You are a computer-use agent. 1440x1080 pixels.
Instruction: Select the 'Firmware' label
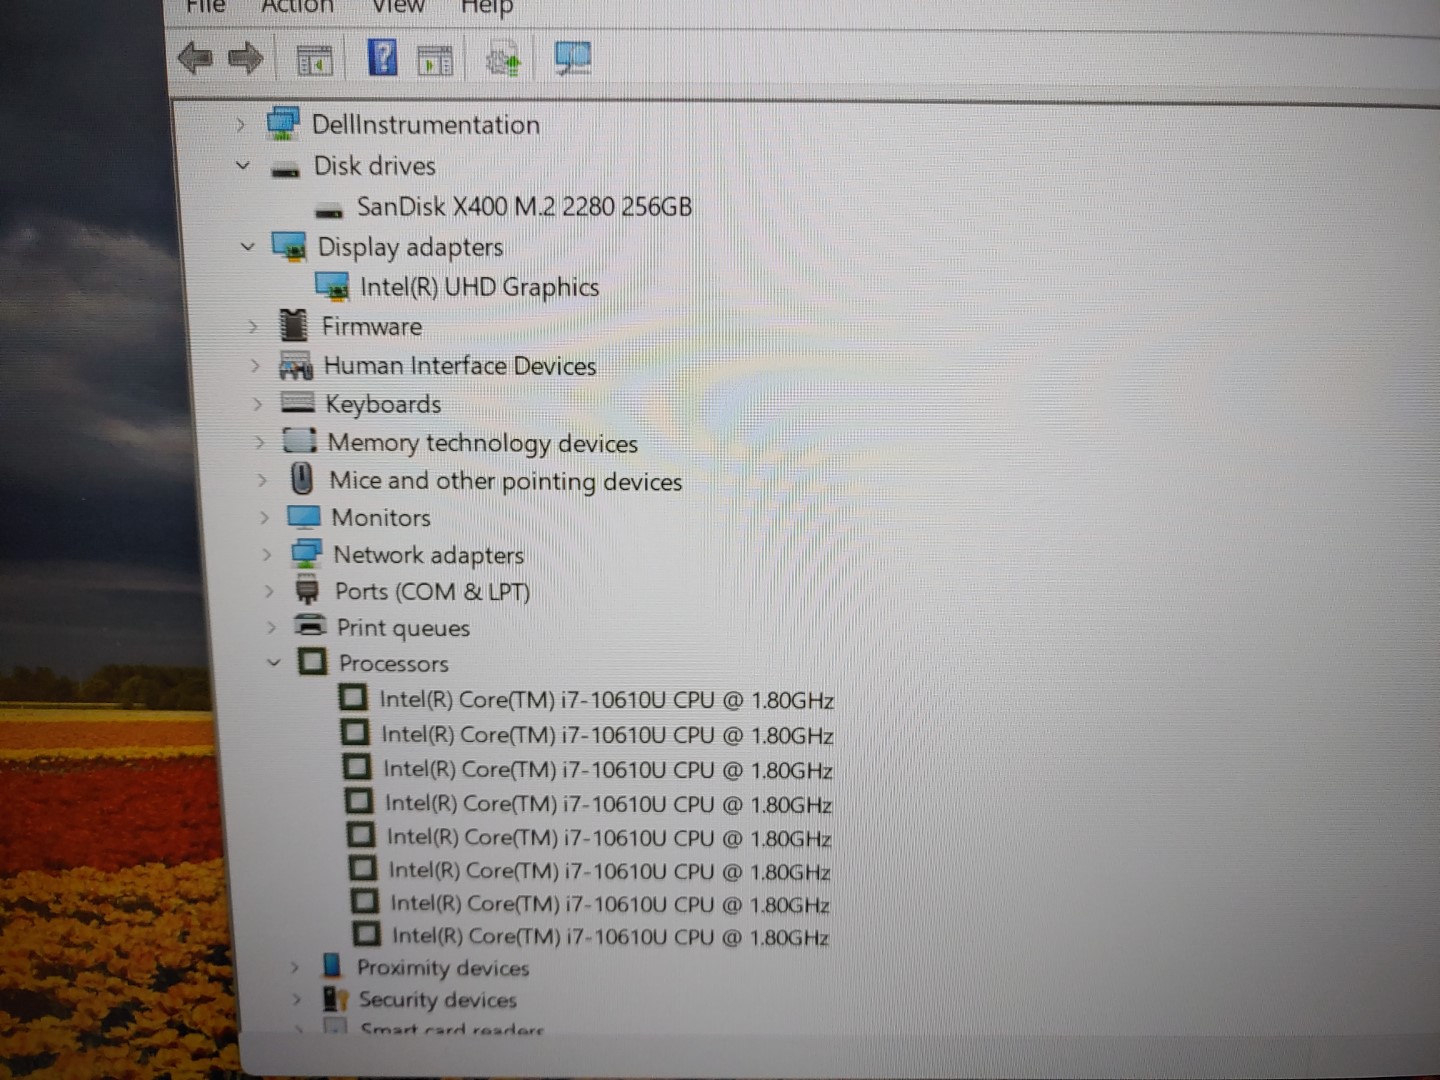coord(371,326)
